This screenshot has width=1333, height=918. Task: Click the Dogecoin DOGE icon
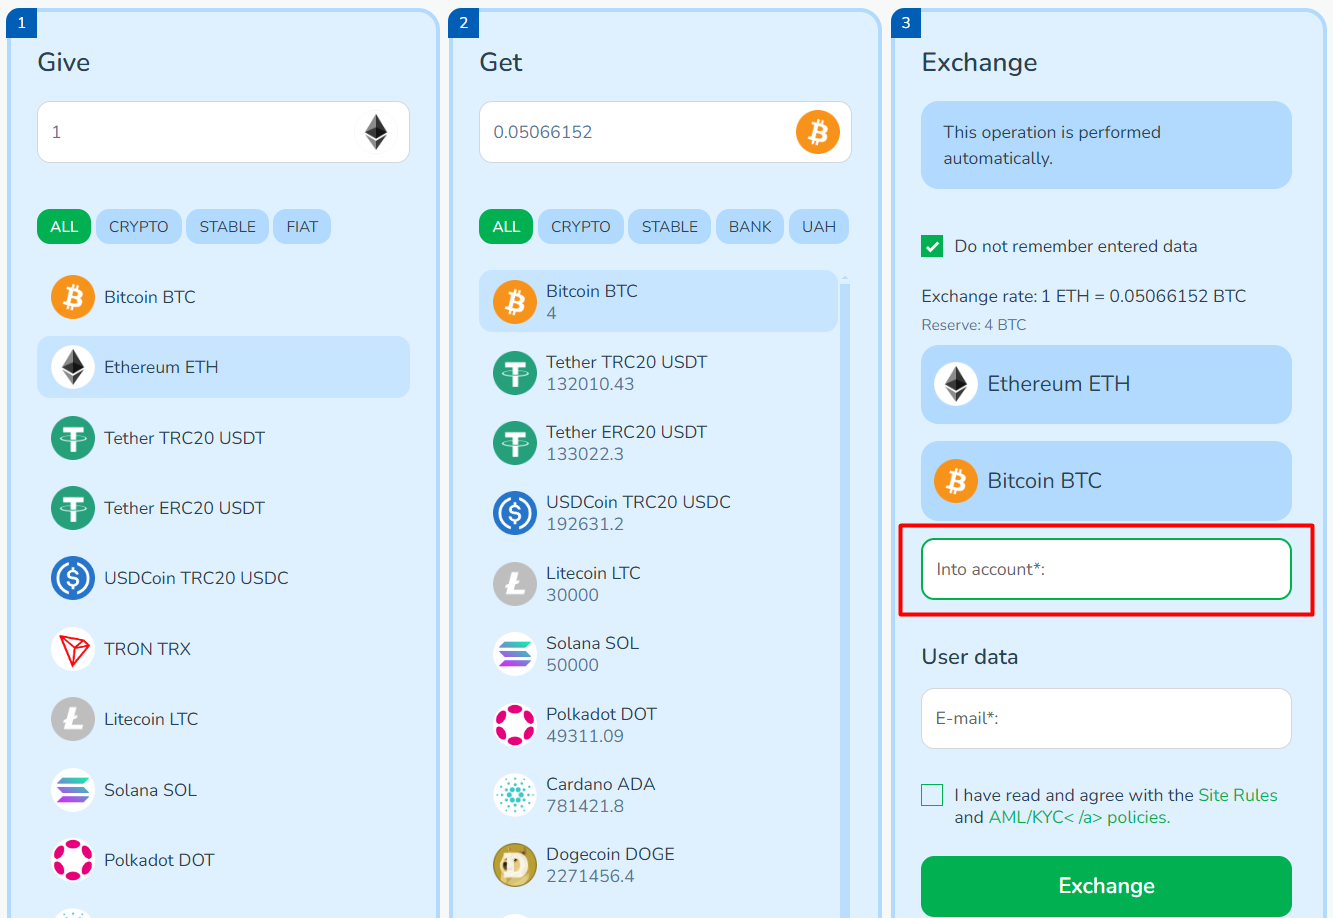515,865
